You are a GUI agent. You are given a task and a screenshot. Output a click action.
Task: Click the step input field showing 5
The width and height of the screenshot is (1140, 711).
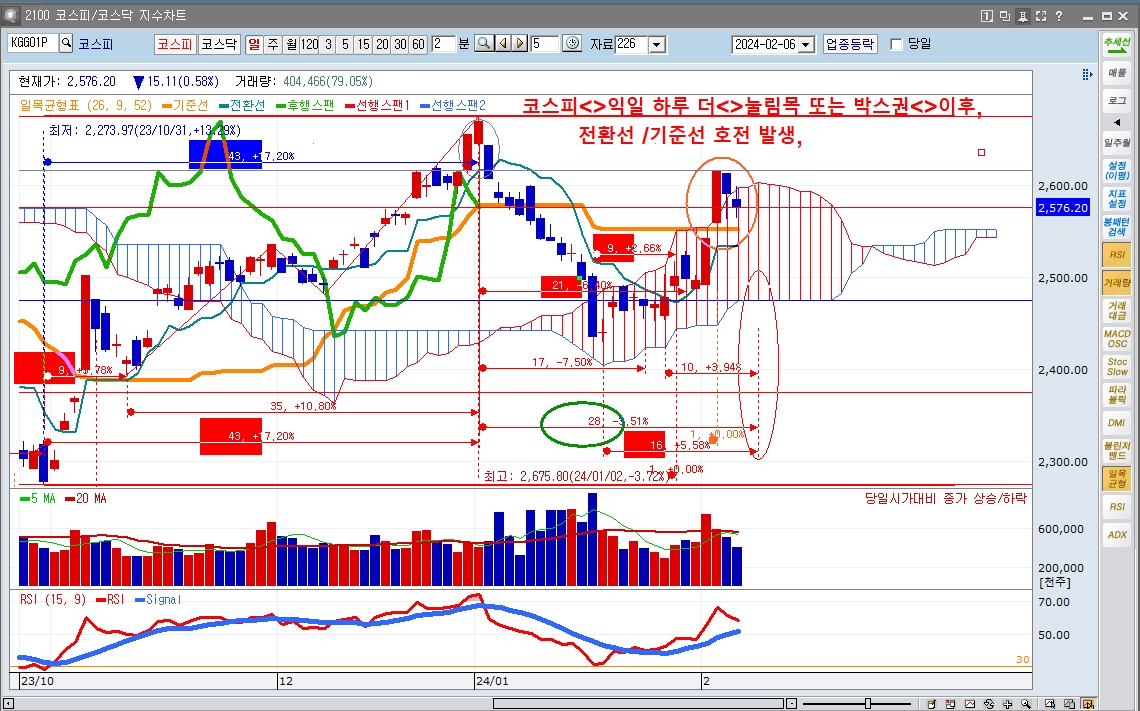coord(545,44)
